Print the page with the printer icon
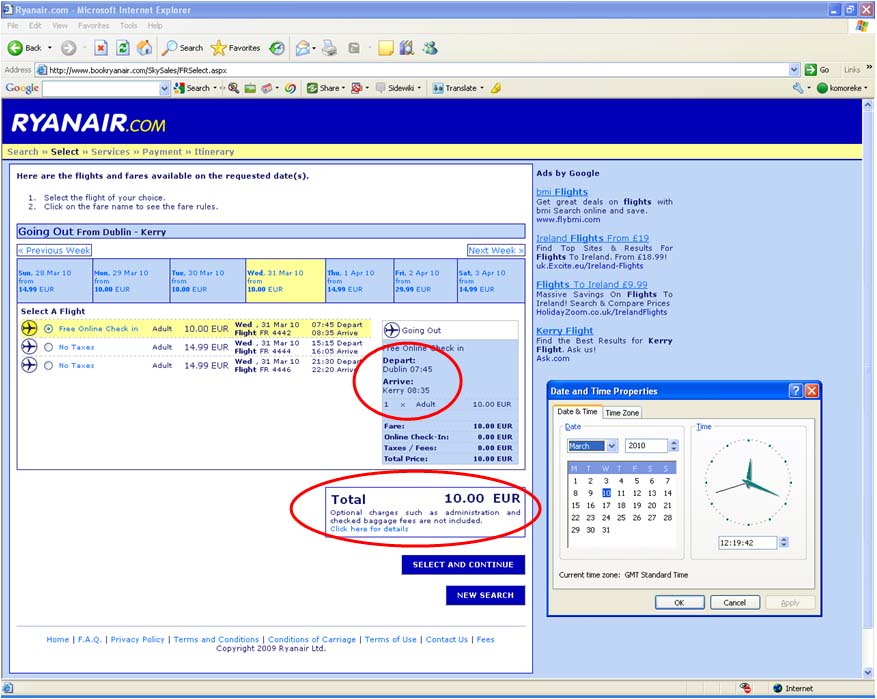Image resolution: width=877 pixels, height=699 pixels. coord(330,48)
